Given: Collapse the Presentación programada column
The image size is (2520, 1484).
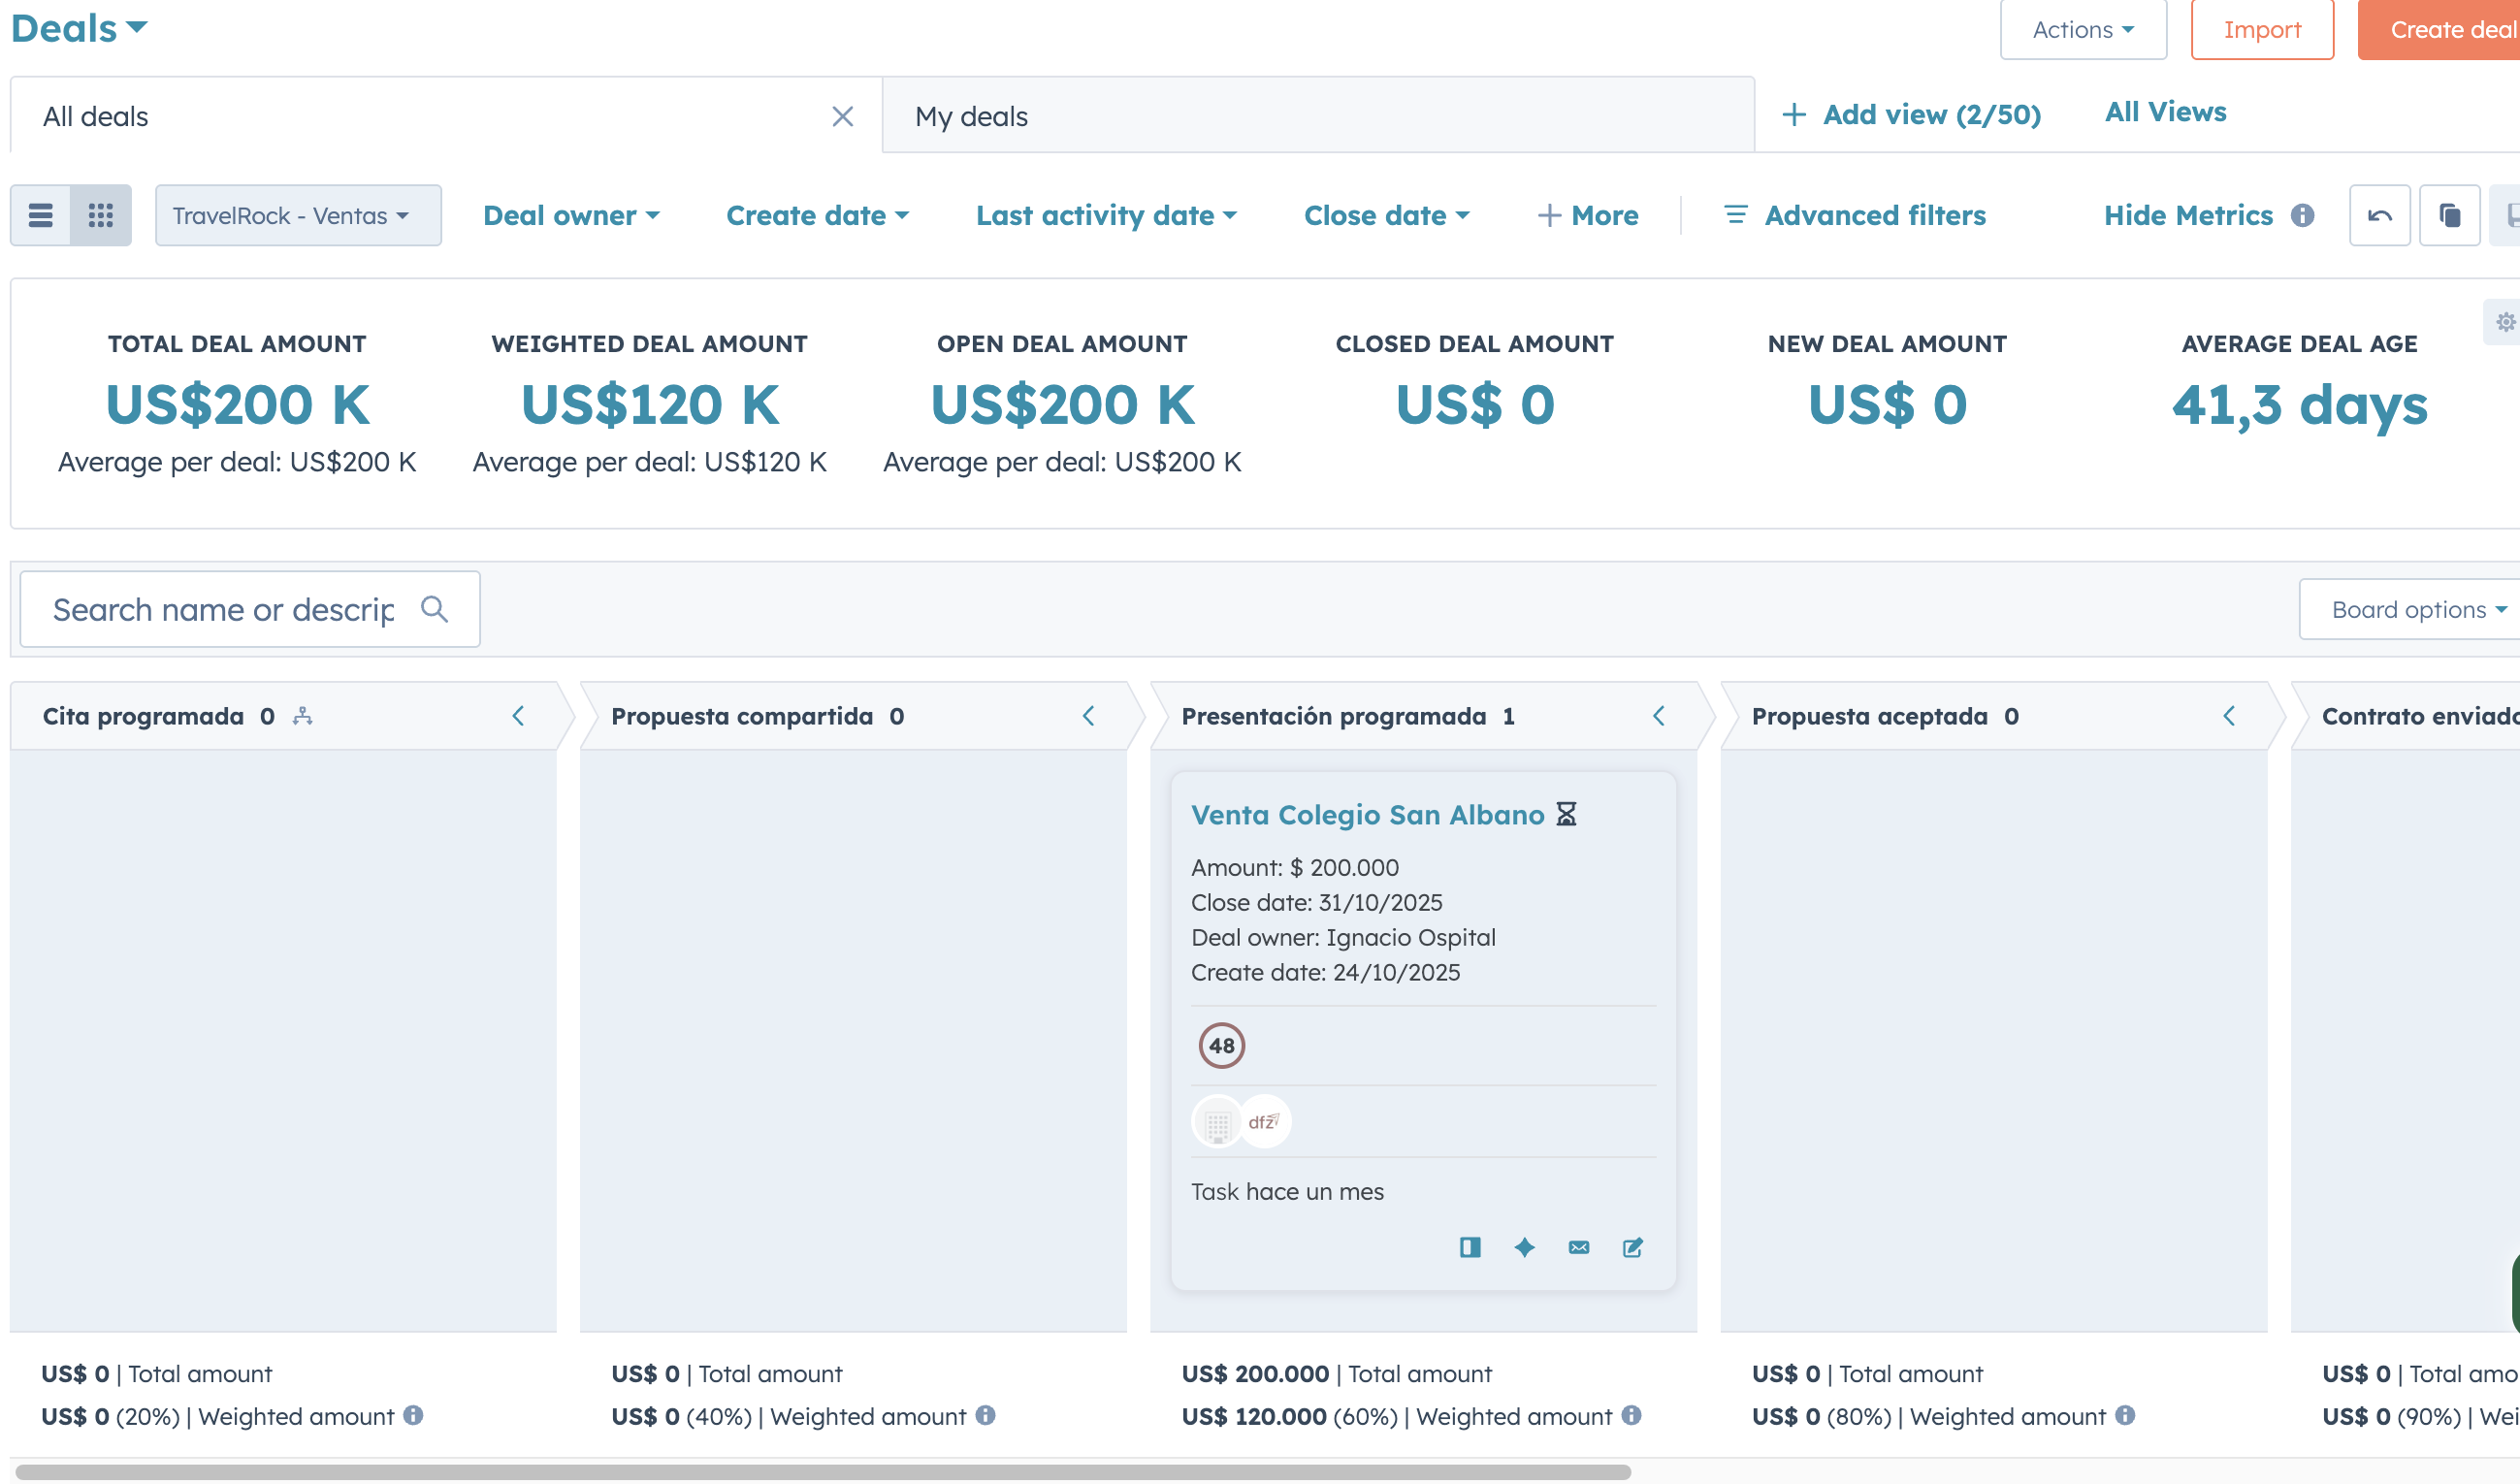Looking at the screenshot, I should pos(1659,716).
